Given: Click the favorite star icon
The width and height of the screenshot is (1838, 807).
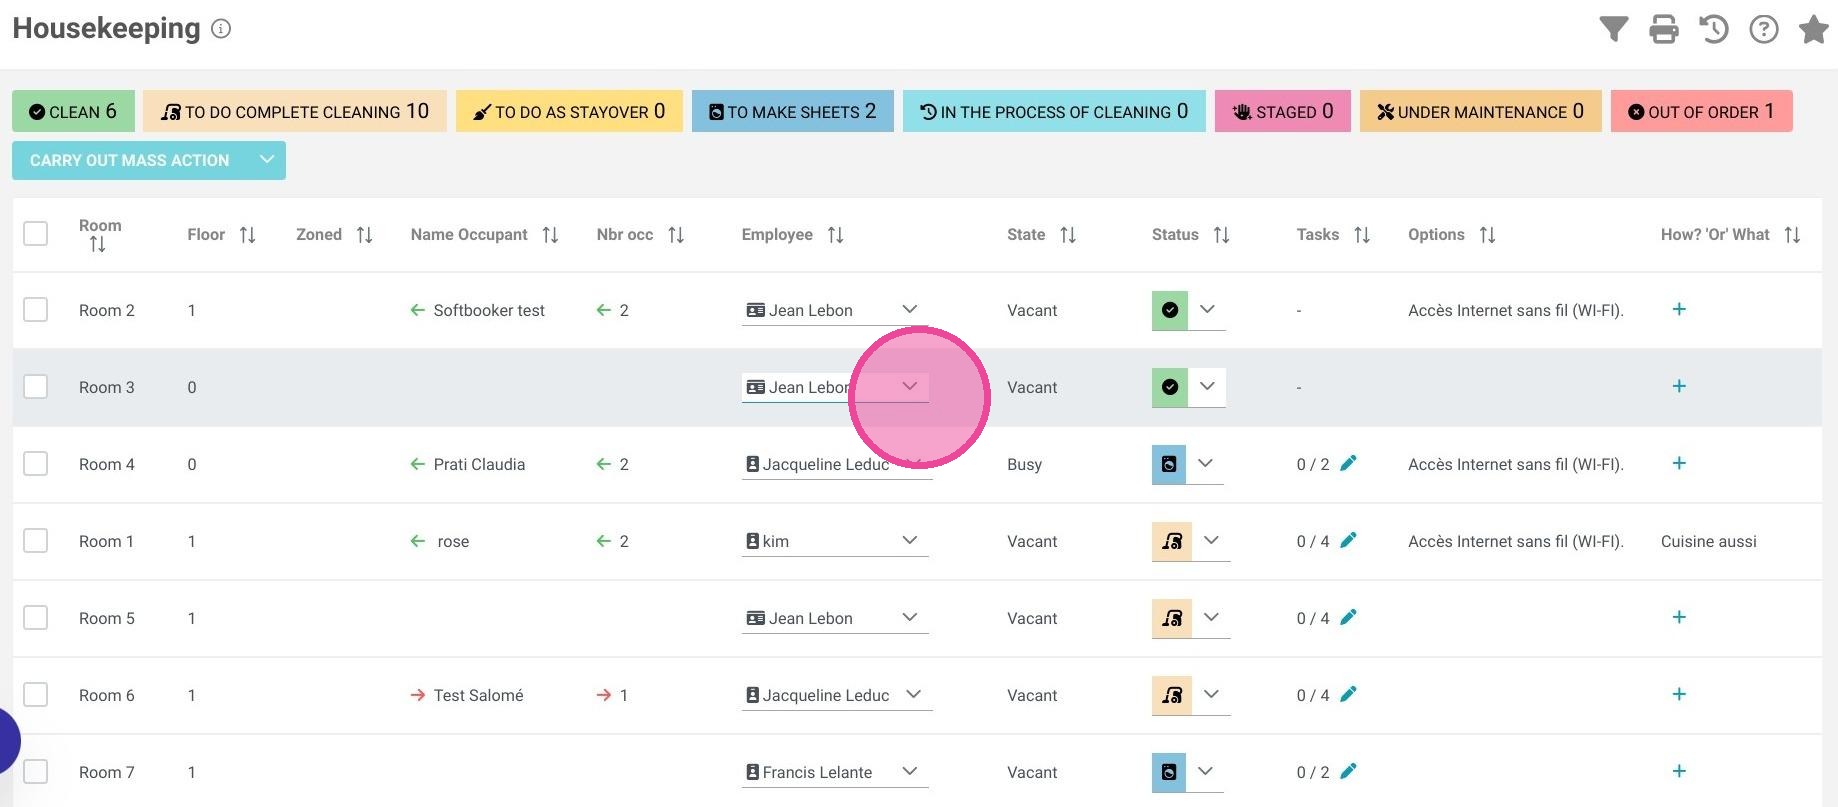Looking at the screenshot, I should coord(1814,29).
